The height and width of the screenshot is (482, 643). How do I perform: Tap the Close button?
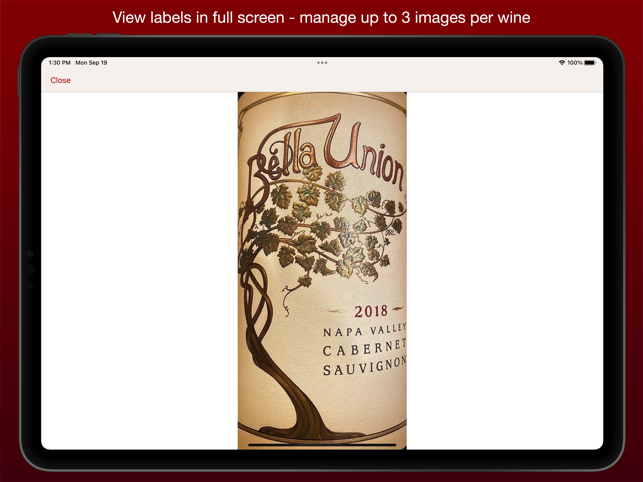pos(60,80)
